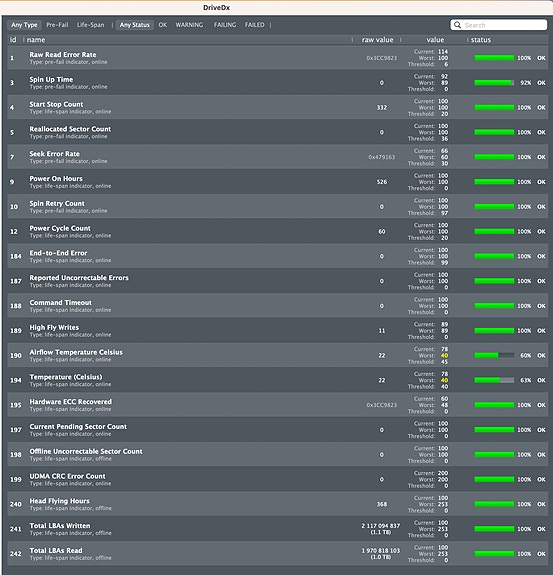Click Airflow Temperature Celsius health bar
The image size is (553, 575).
tap(494, 355)
